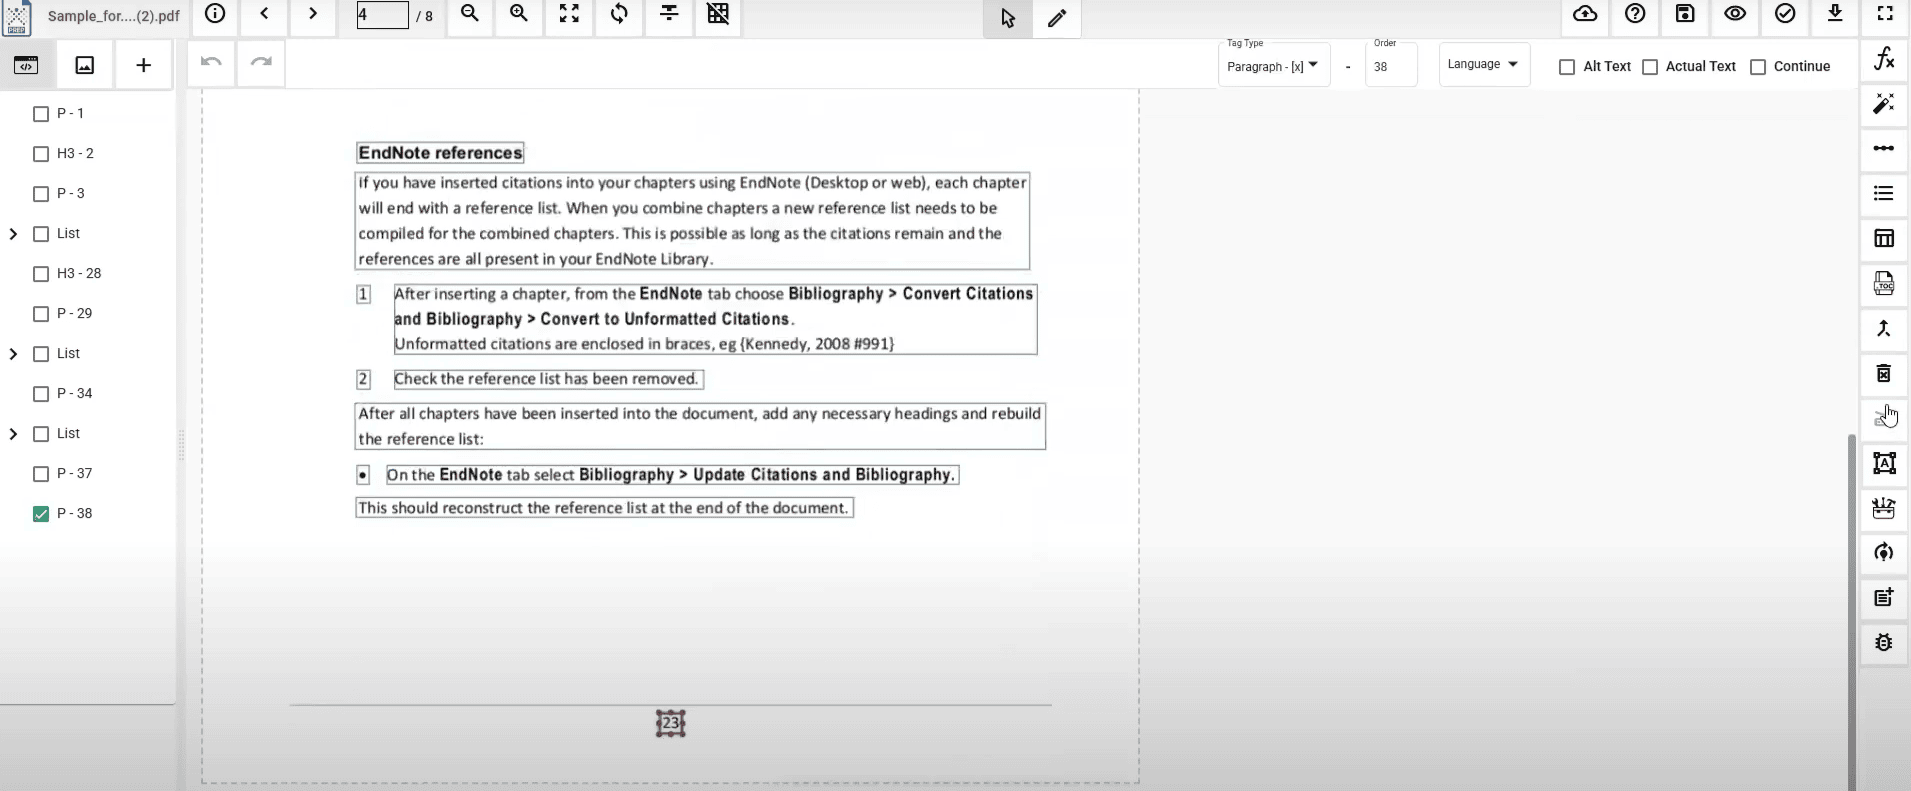This screenshot has height=791, width=1911.
Task: Switch to the image panel tab
Action: [85, 65]
